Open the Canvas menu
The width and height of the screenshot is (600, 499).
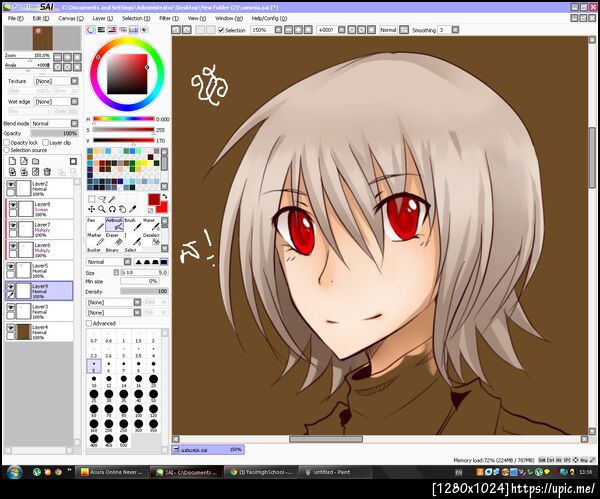pos(71,18)
